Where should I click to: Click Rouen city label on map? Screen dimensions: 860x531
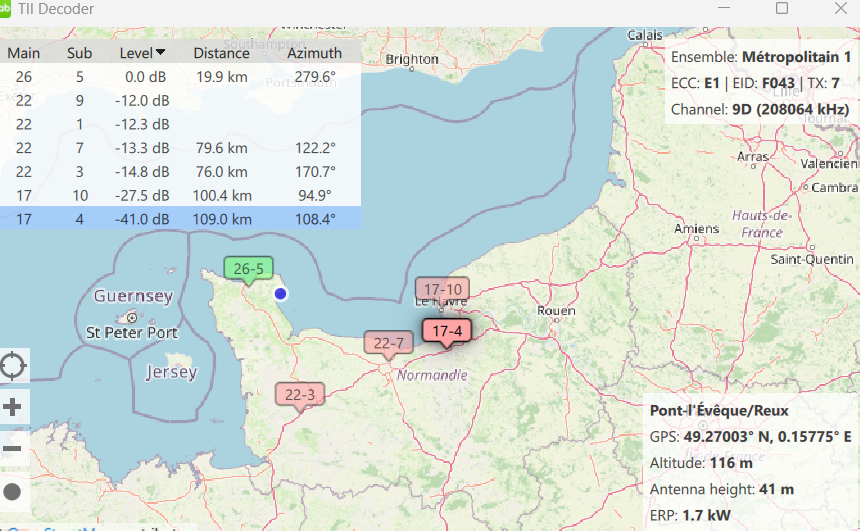(x=556, y=311)
